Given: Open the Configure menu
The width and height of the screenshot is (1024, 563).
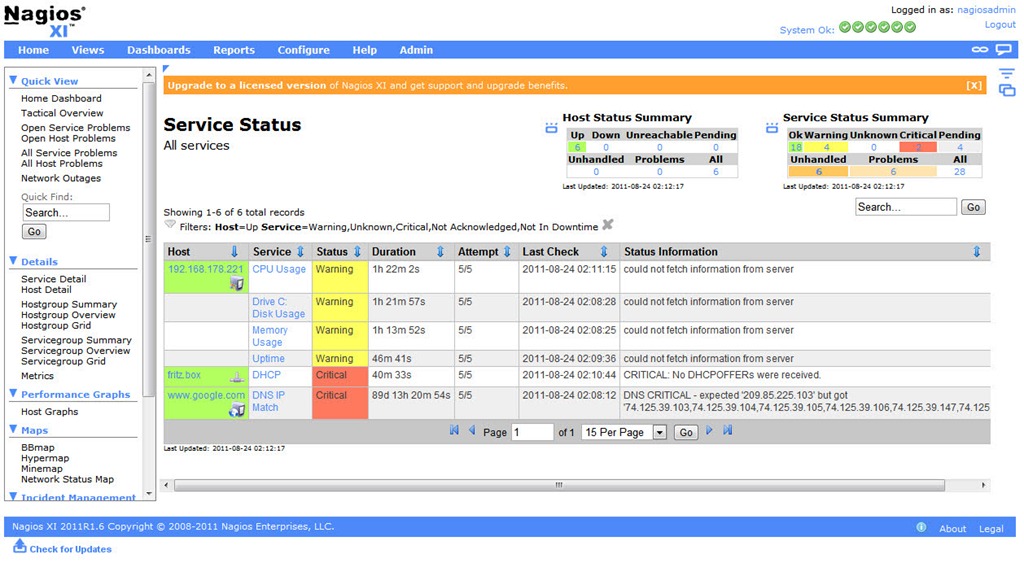Looking at the screenshot, I should point(303,50).
